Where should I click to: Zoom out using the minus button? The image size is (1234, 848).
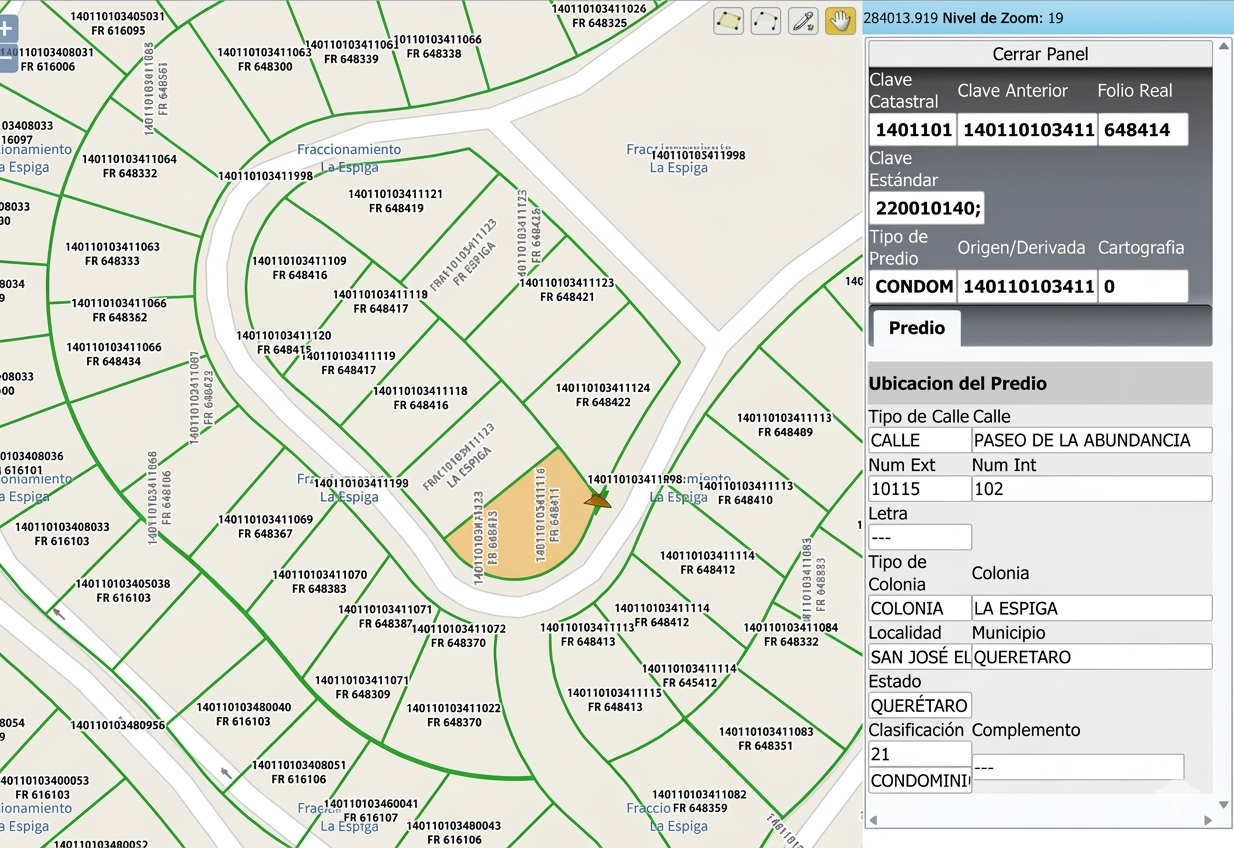pos(7,60)
